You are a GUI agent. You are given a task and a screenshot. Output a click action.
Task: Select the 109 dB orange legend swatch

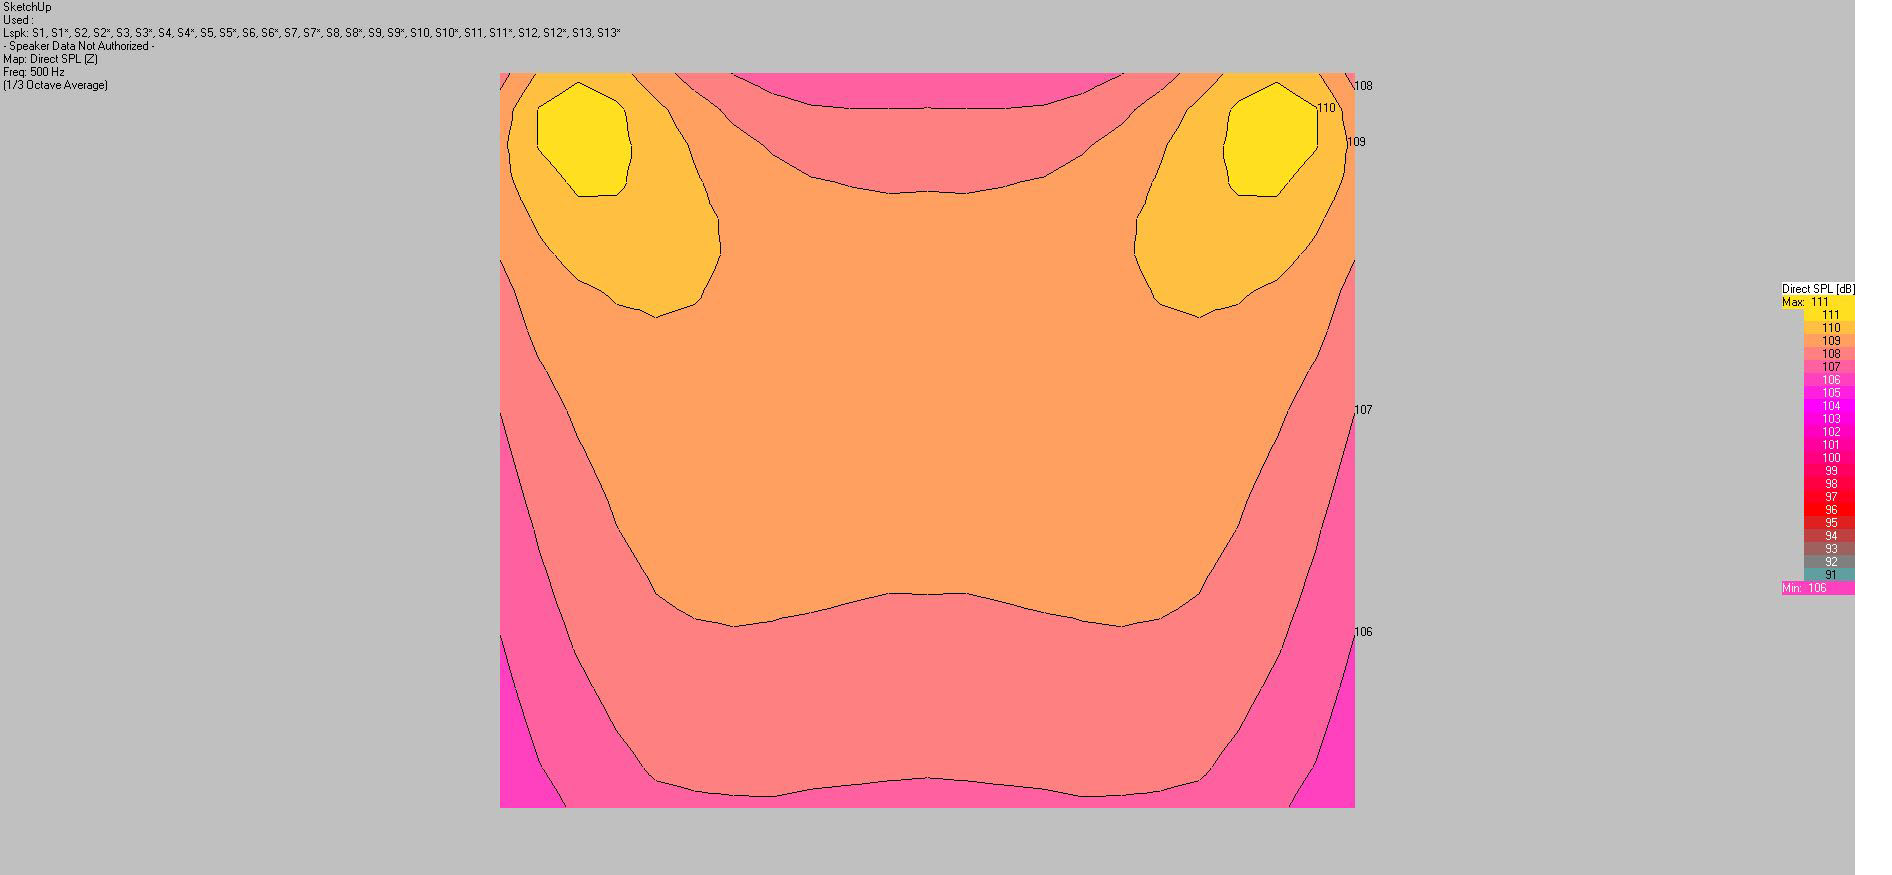[x=1829, y=341]
